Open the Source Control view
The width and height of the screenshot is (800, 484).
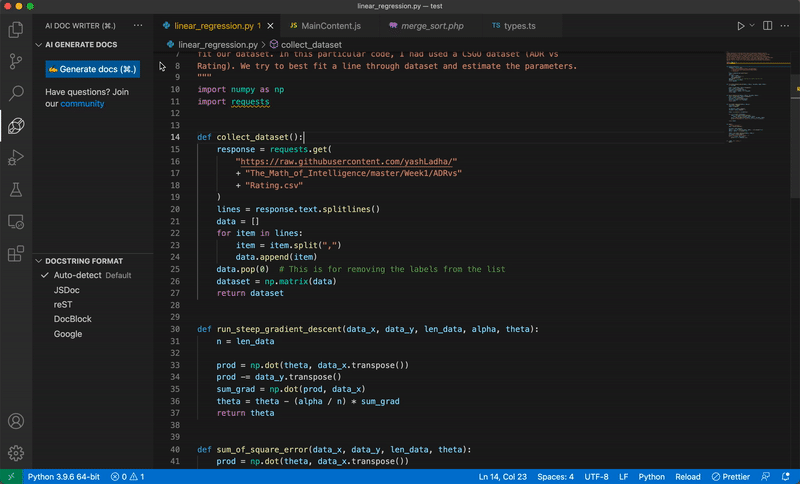point(16,62)
